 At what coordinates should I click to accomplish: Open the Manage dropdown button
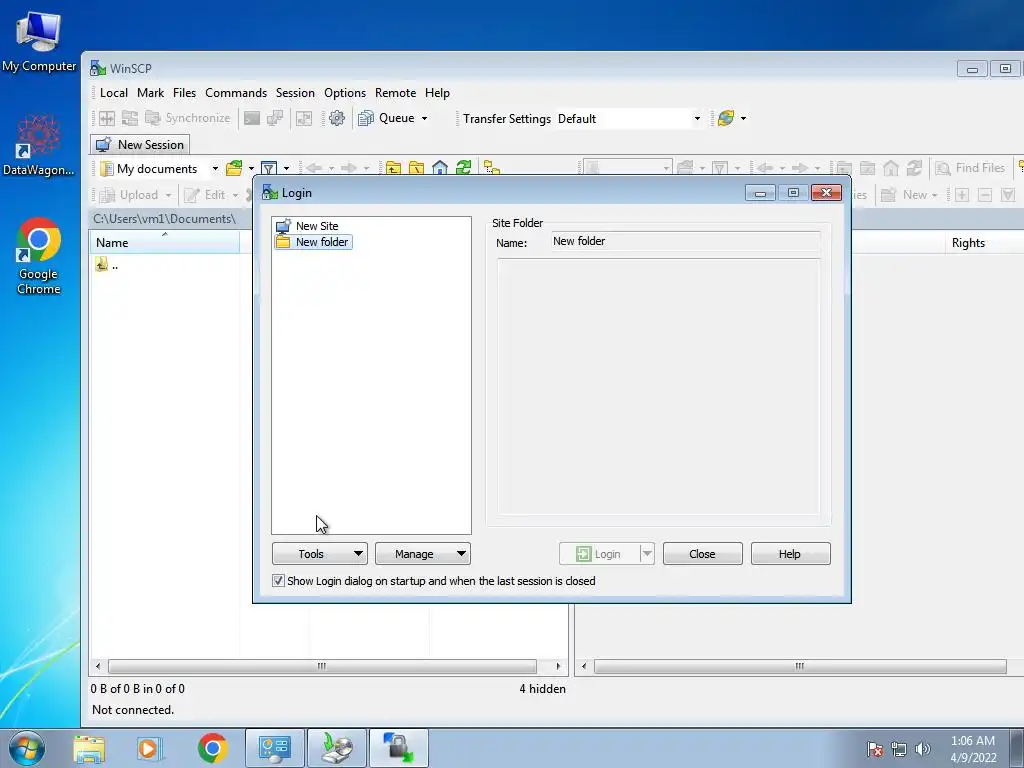(423, 554)
